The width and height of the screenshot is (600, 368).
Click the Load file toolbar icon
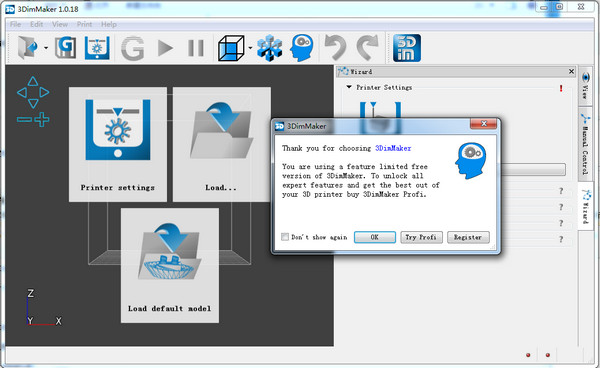28,47
